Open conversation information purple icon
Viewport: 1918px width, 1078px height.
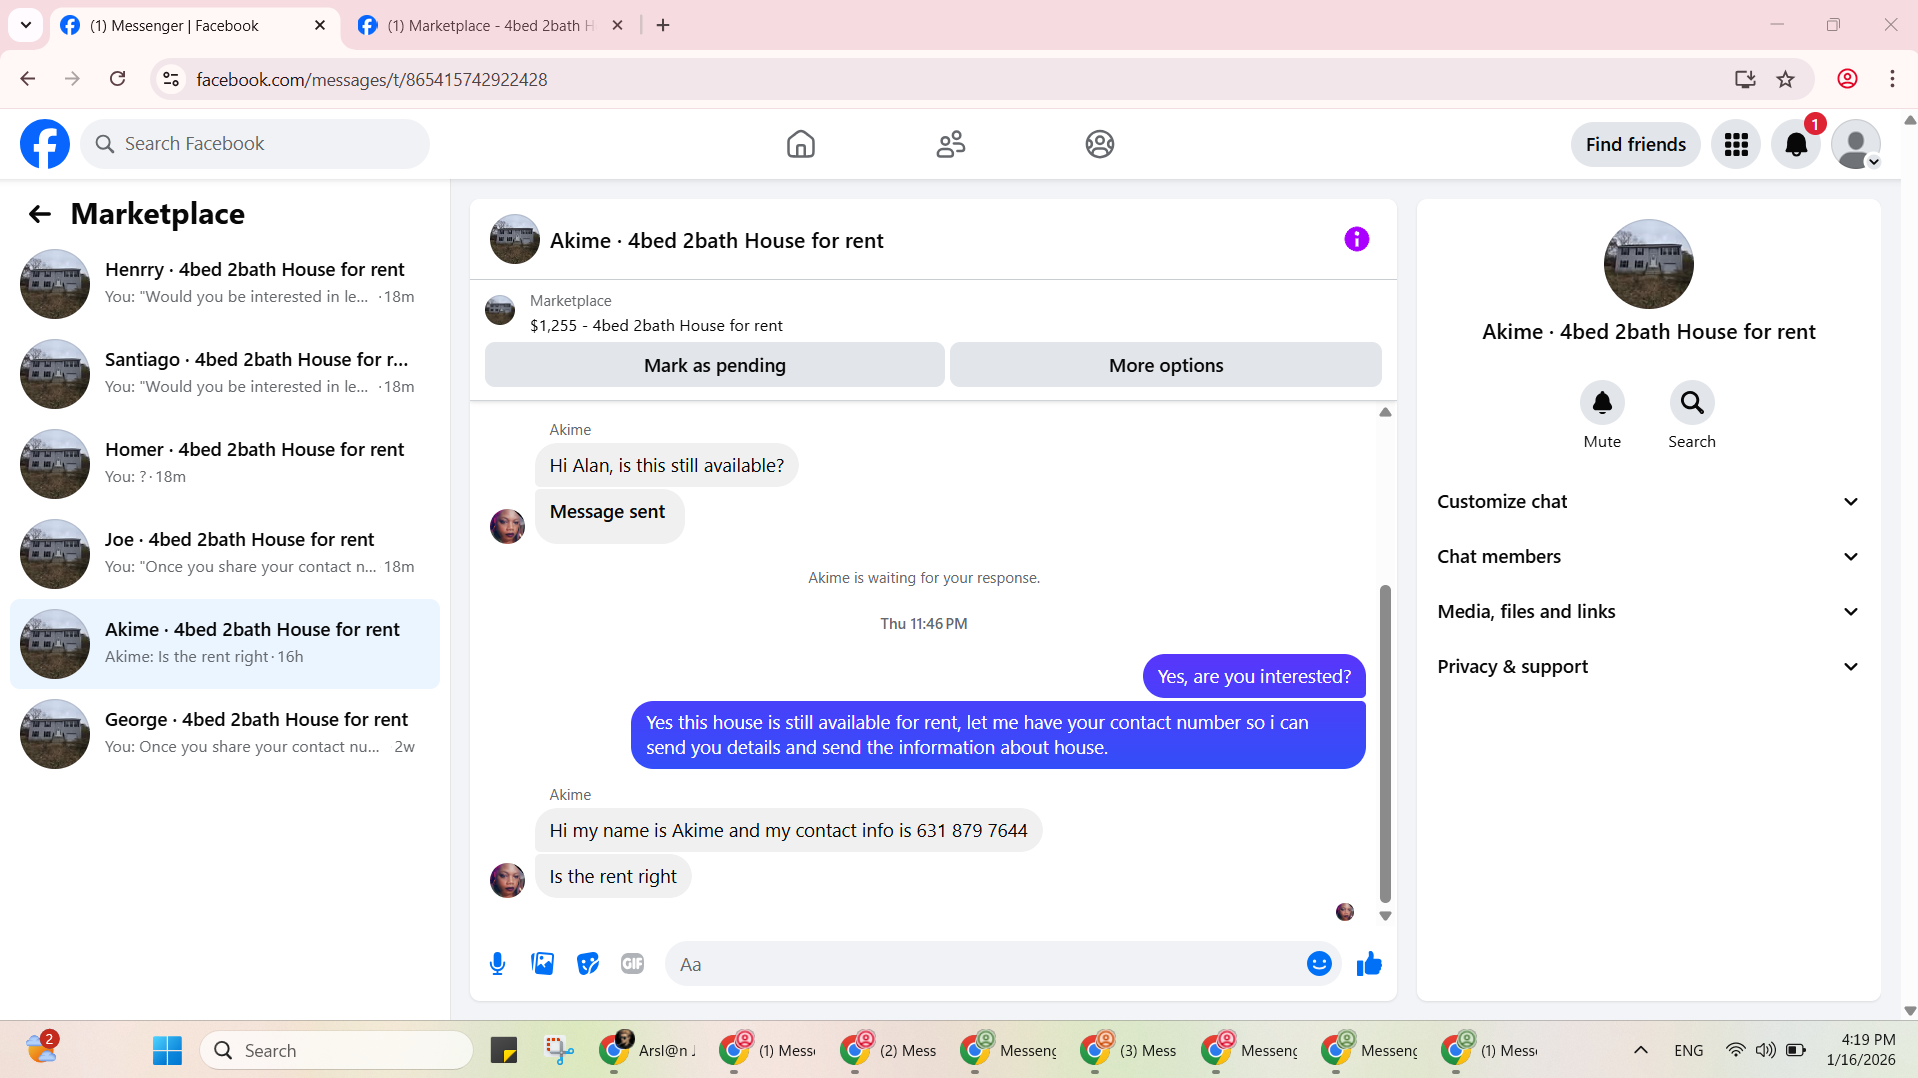click(1356, 239)
